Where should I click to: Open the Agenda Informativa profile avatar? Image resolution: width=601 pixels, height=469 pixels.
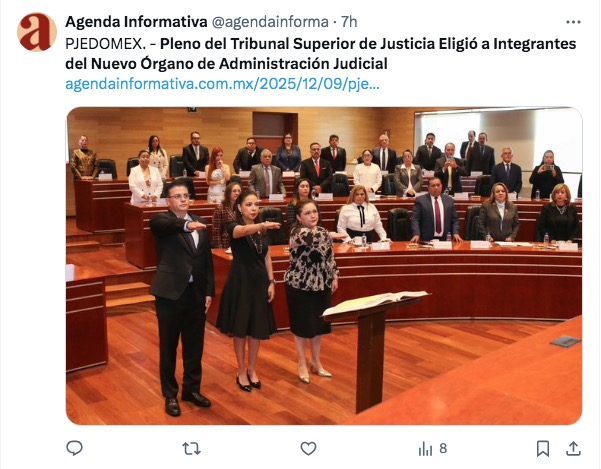click(37, 32)
